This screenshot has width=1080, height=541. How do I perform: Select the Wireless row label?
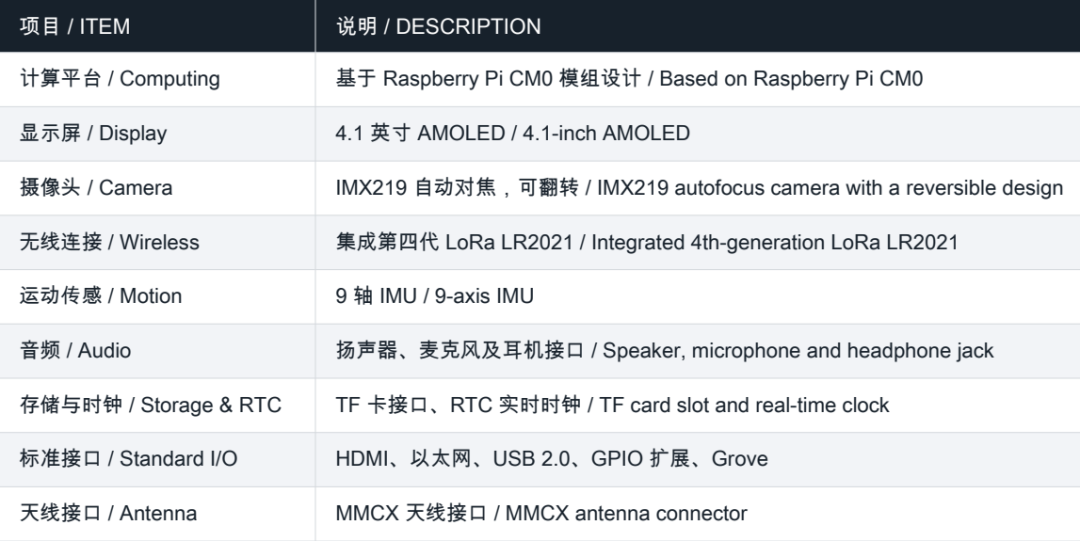pos(109,242)
